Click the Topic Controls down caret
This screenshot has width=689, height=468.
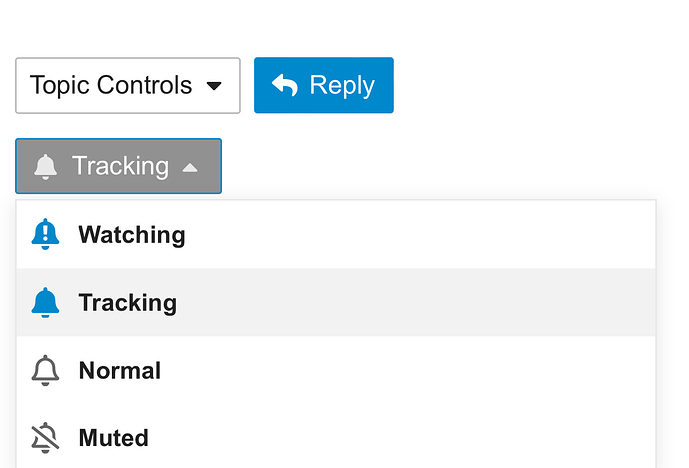[x=213, y=86]
